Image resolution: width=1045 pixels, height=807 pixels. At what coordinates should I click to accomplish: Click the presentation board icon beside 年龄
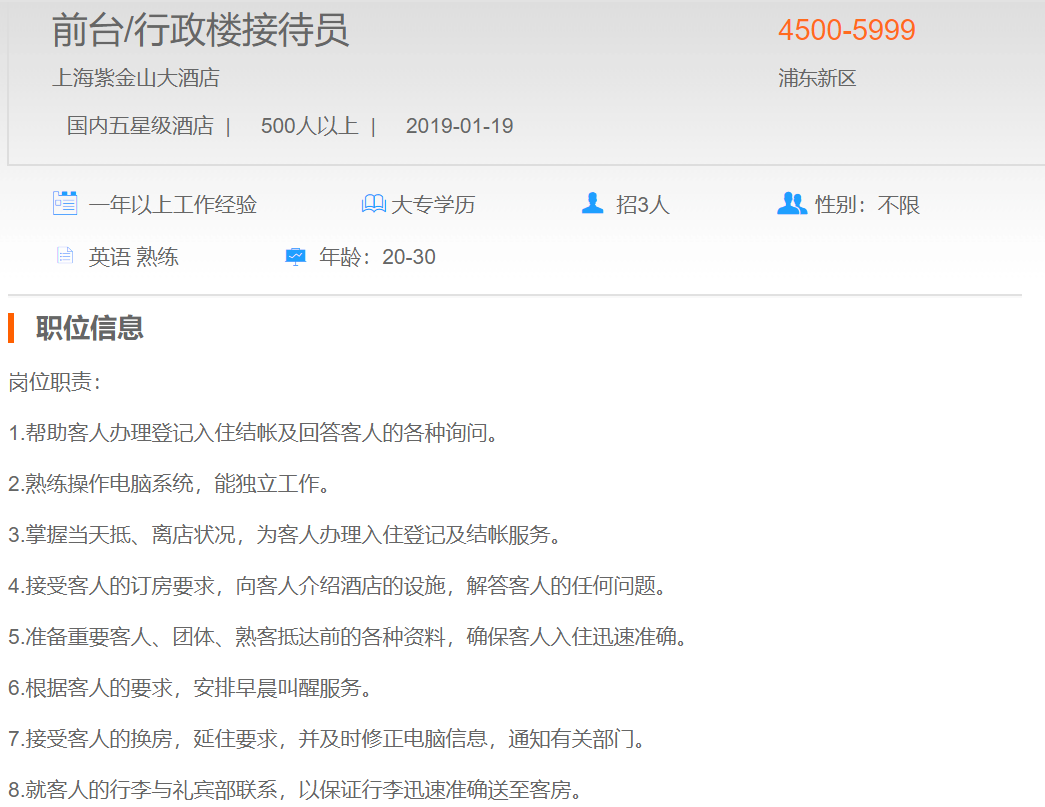[x=295, y=256]
